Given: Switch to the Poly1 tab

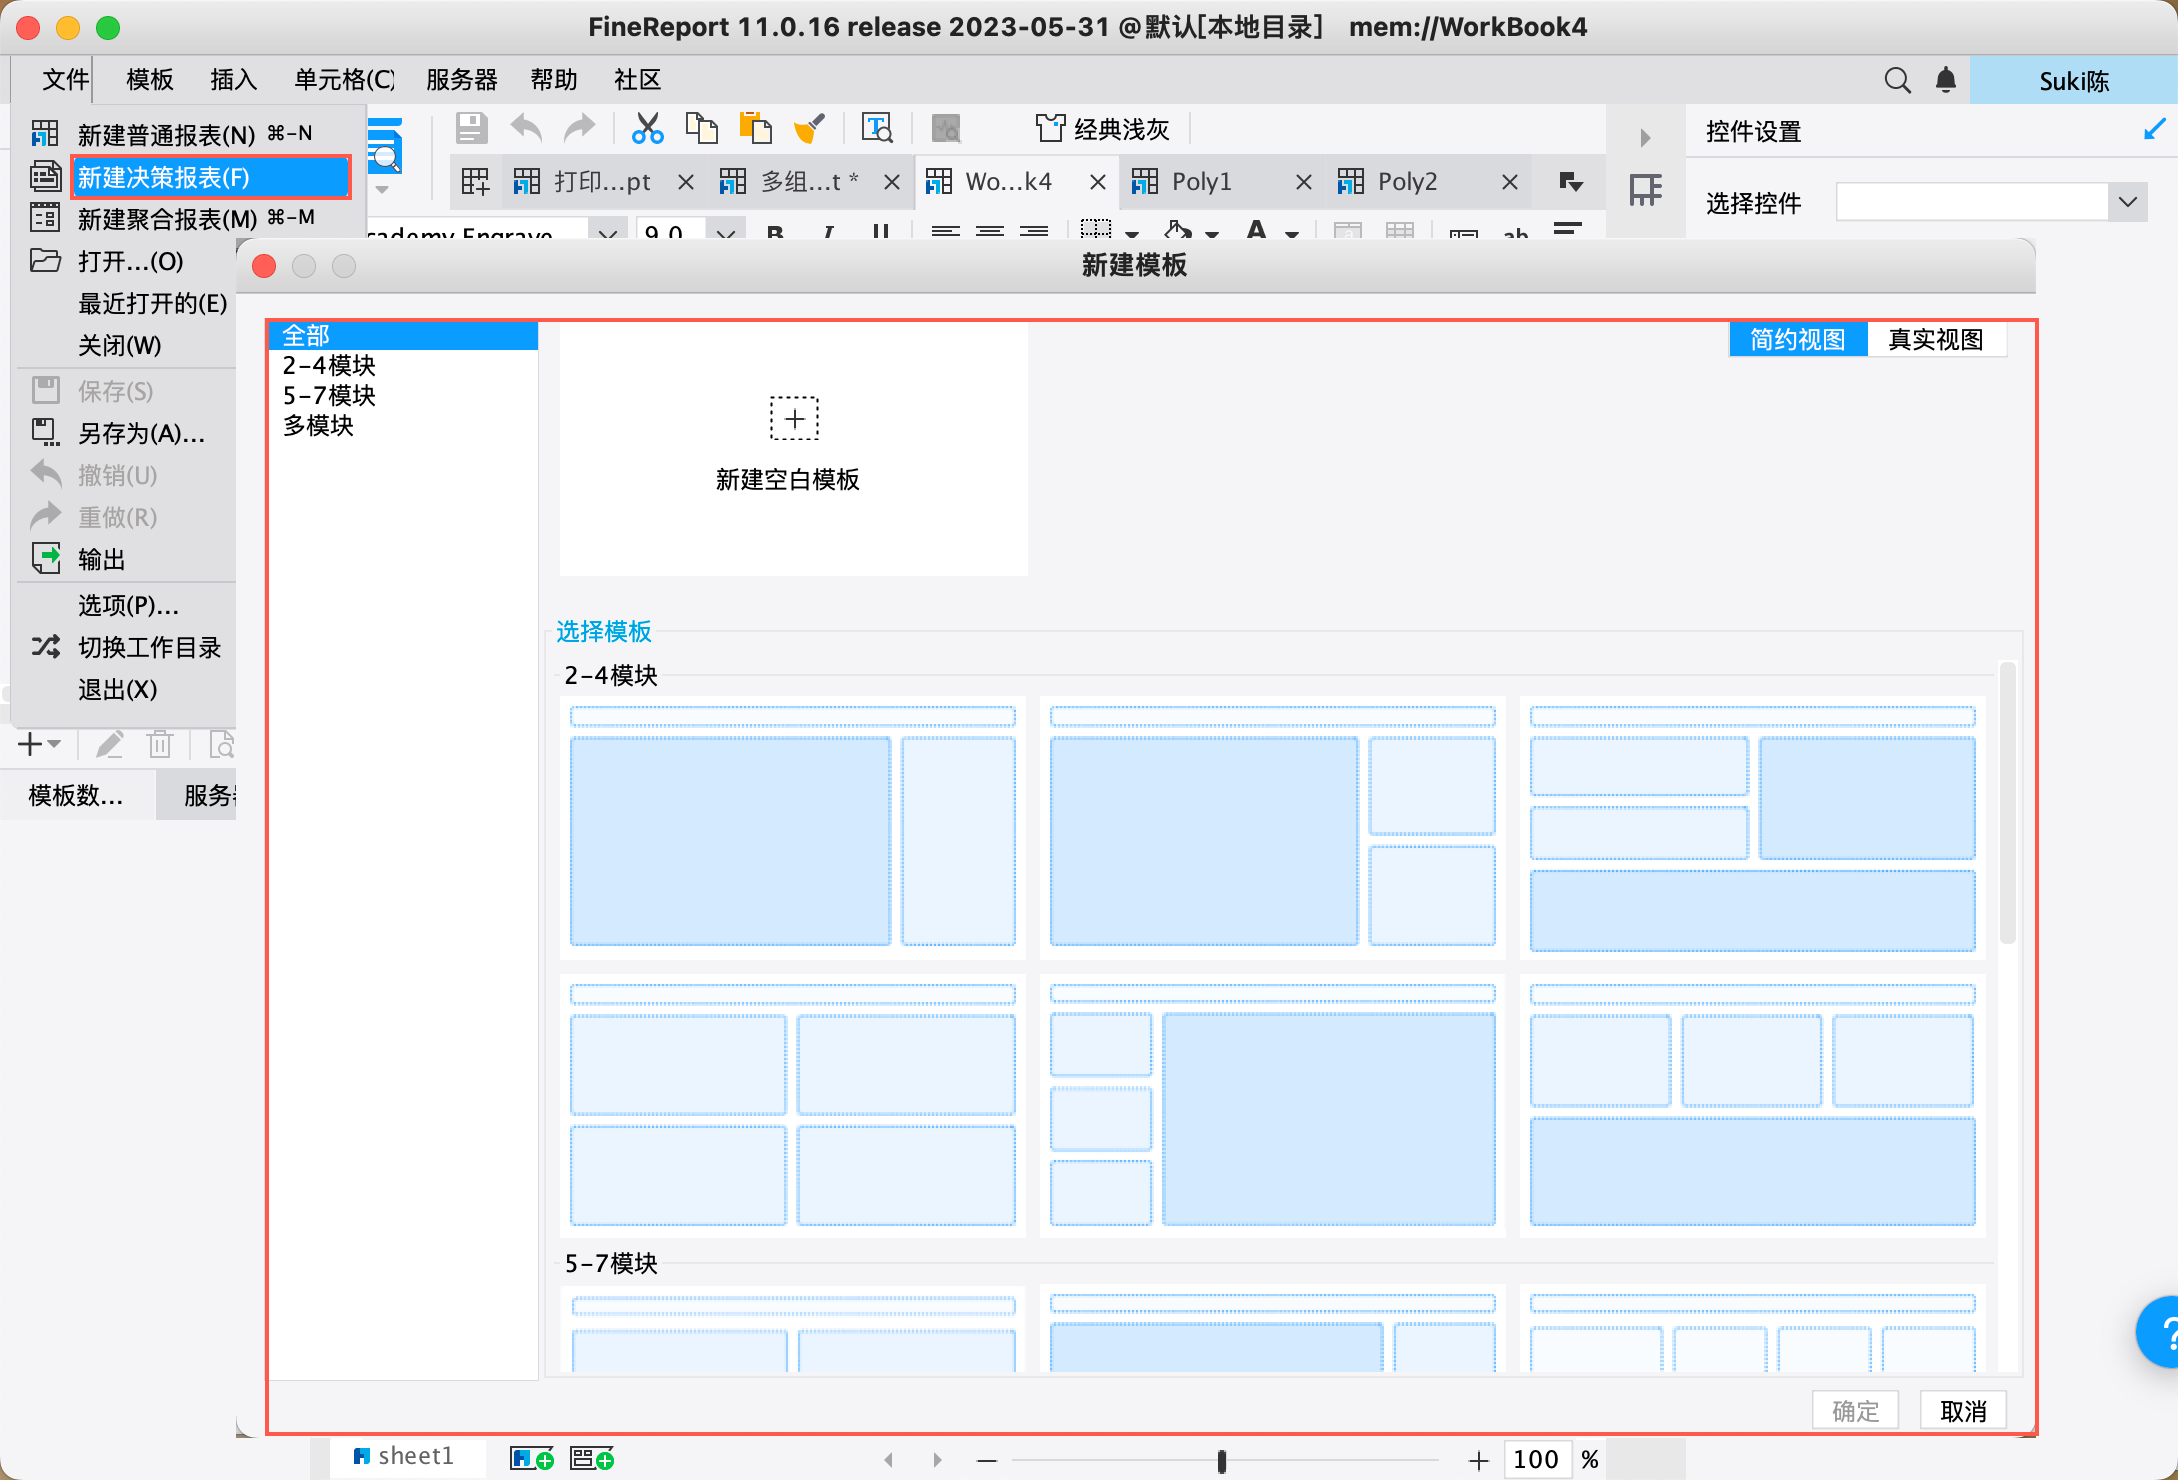Looking at the screenshot, I should (1201, 181).
